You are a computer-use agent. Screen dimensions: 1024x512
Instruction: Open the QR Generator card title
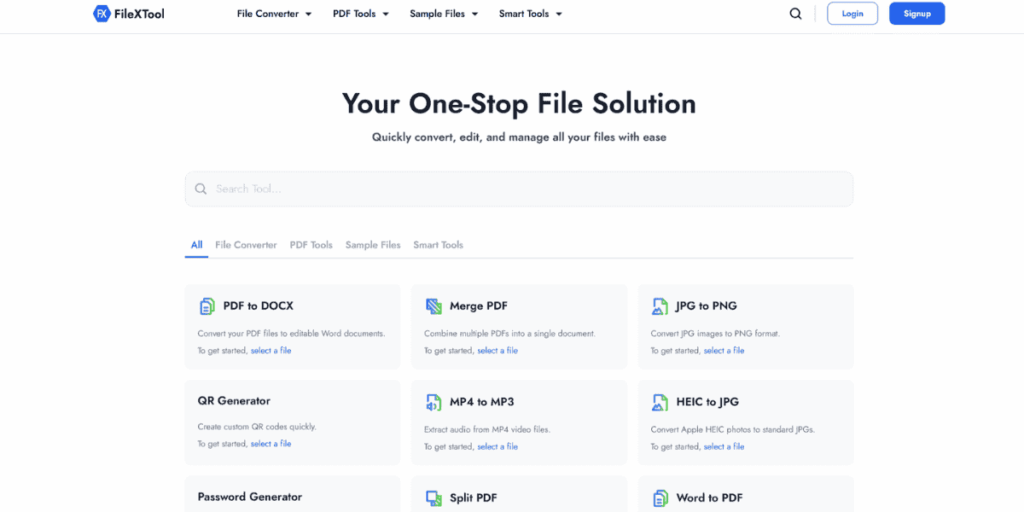tap(234, 401)
